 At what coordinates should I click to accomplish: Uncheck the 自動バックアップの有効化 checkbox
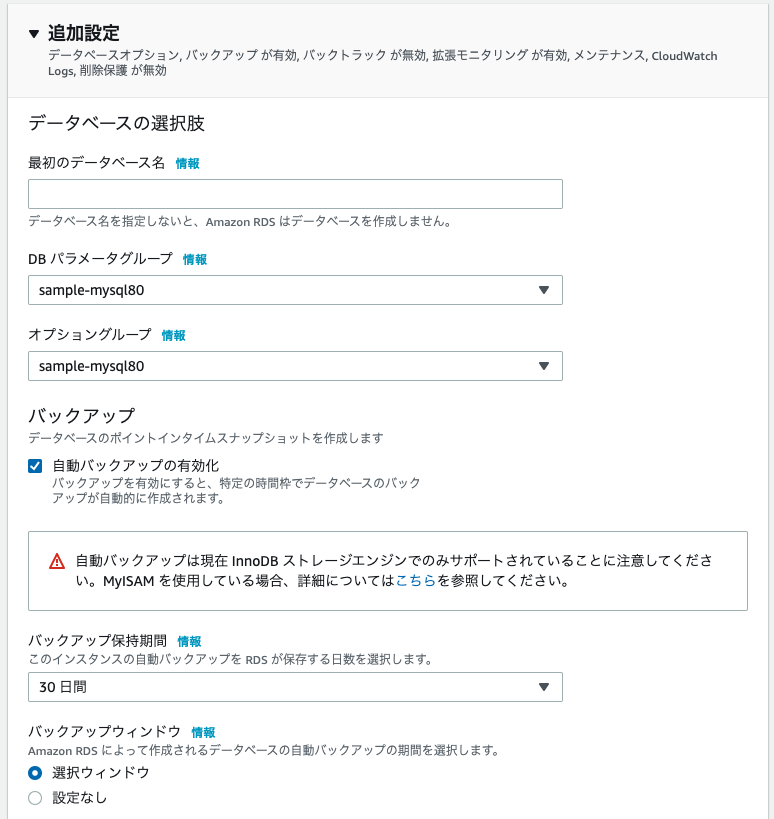tap(35, 466)
